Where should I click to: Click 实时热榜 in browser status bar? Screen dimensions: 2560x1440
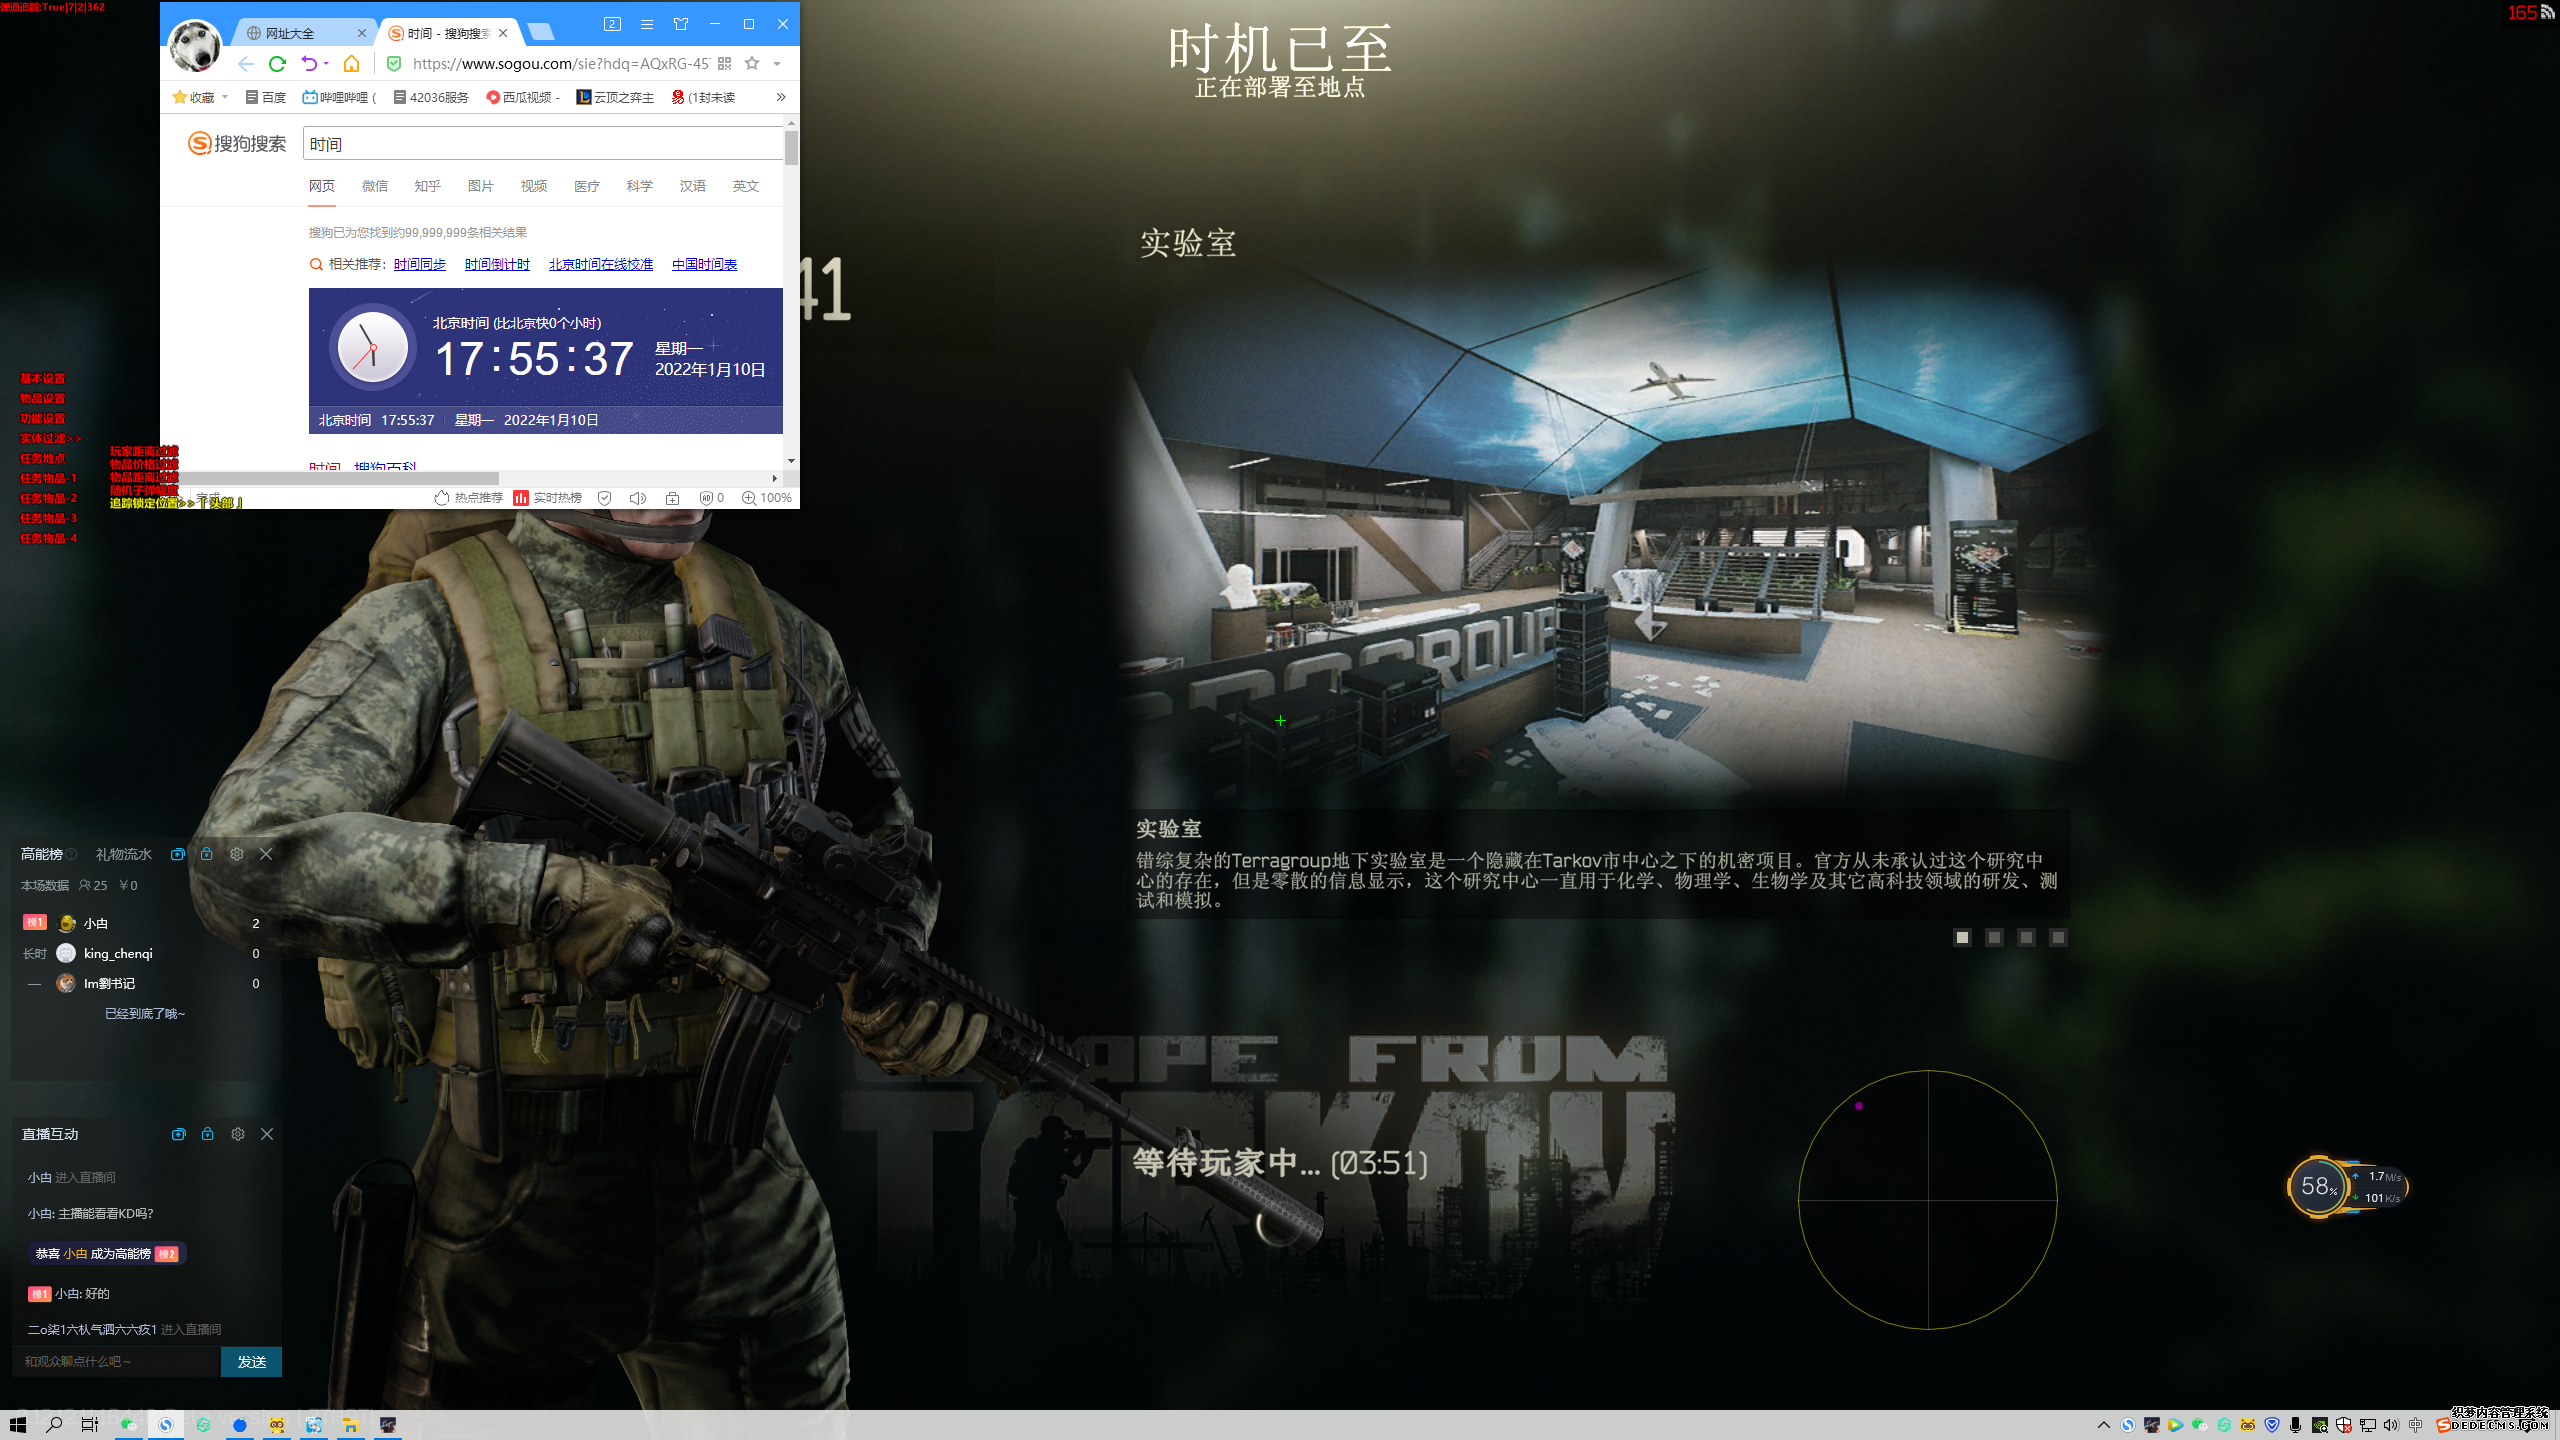point(548,498)
